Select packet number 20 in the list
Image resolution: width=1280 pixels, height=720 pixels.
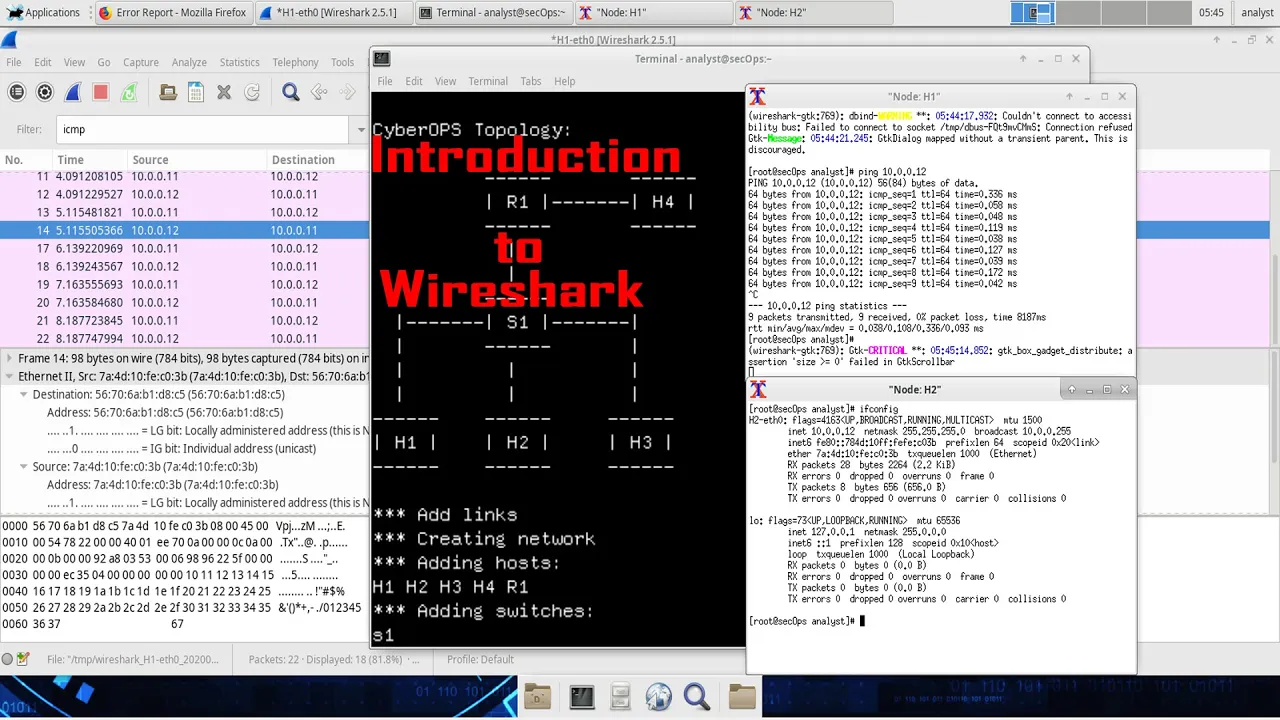point(185,302)
